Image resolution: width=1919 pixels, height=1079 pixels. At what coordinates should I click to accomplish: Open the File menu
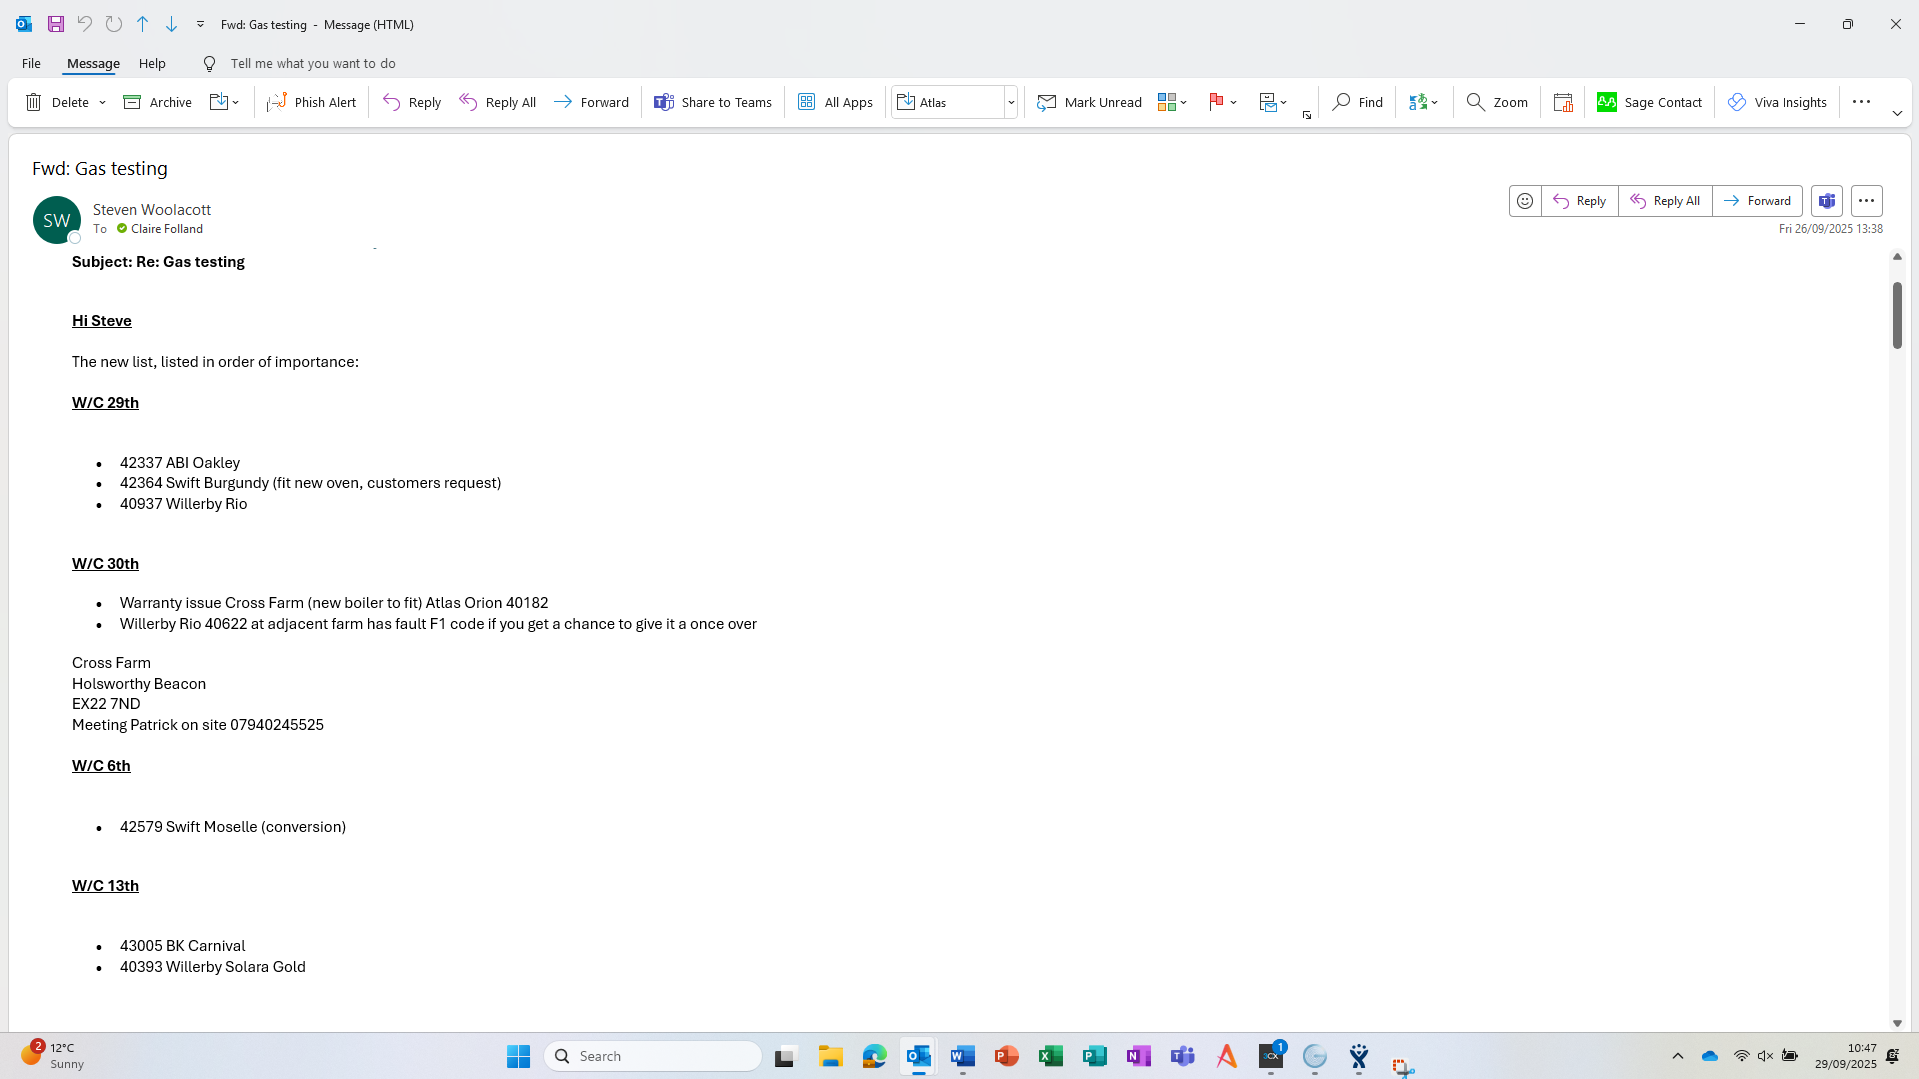coord(31,63)
